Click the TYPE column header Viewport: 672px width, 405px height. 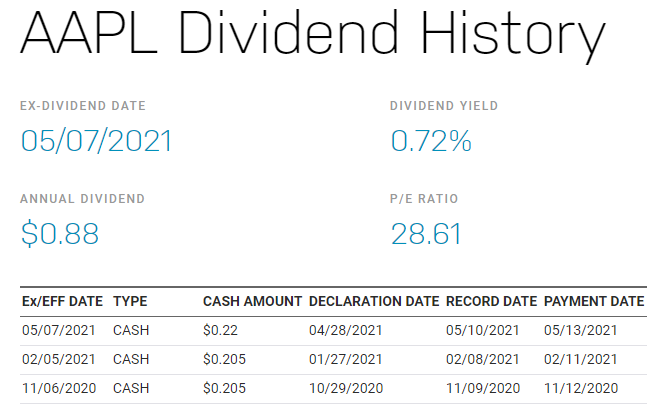(130, 301)
